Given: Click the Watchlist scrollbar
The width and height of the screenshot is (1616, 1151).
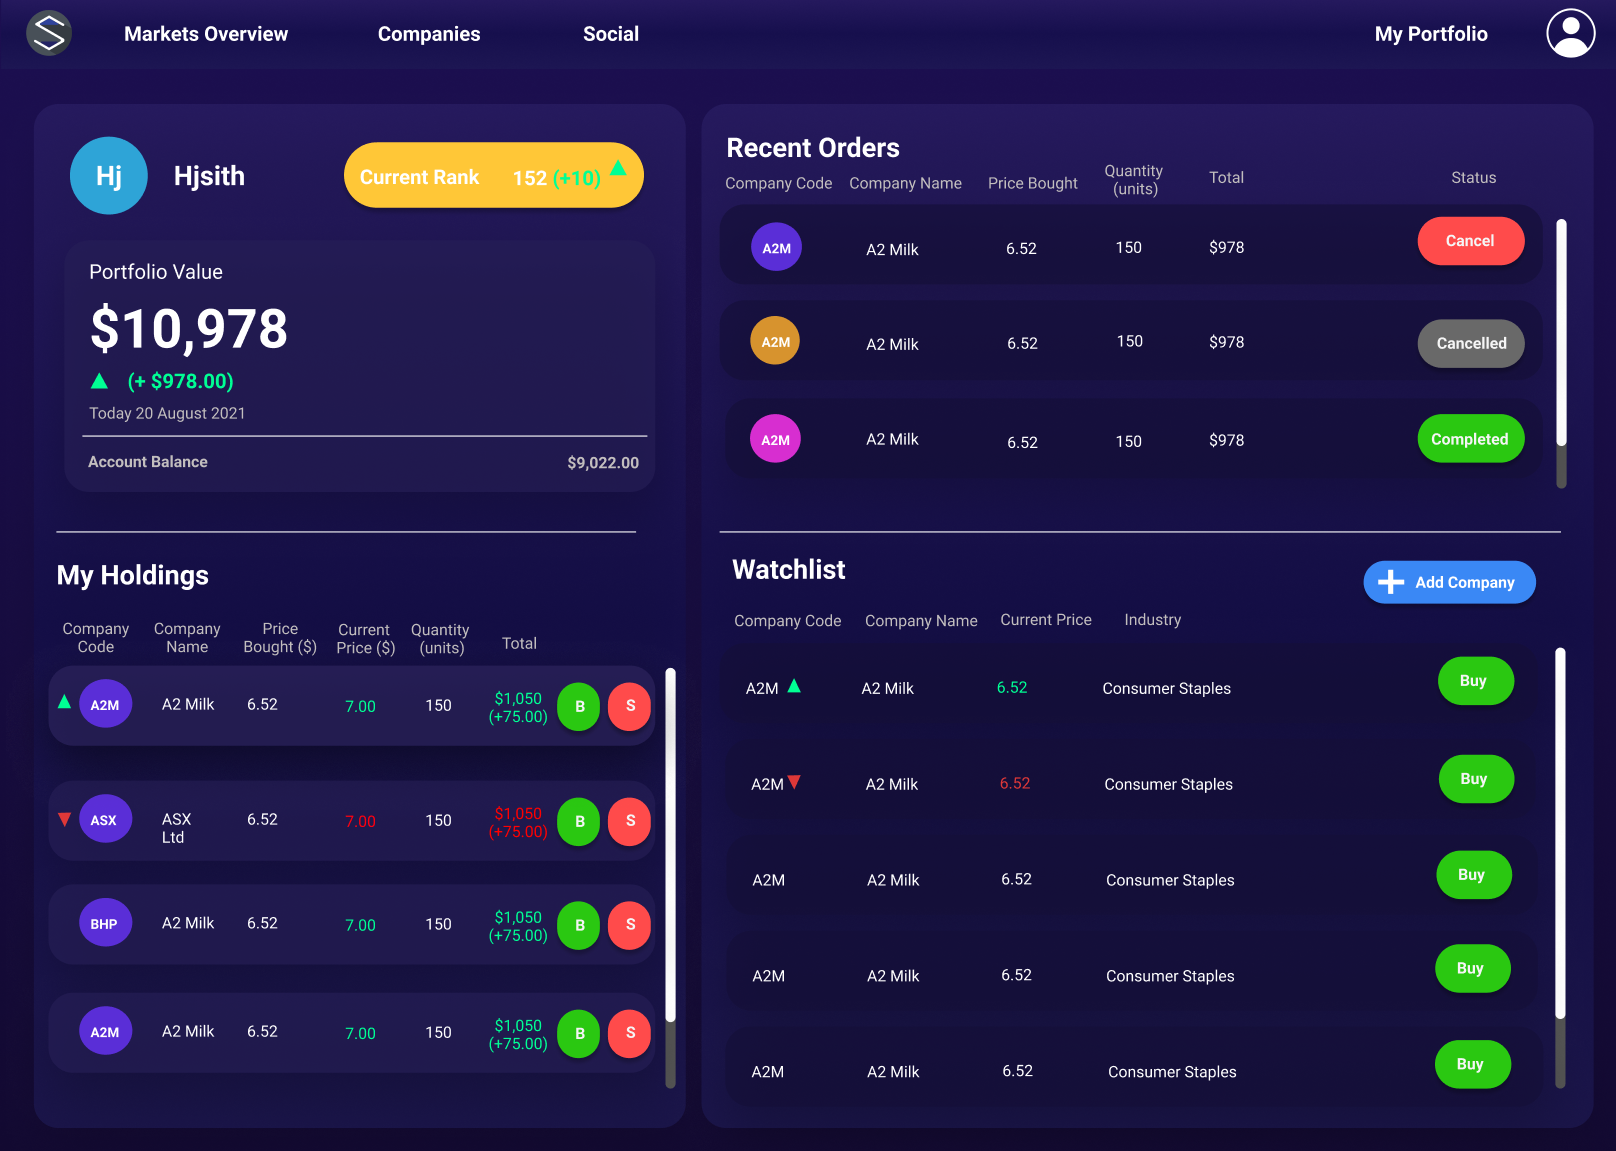Looking at the screenshot, I should (x=1560, y=868).
